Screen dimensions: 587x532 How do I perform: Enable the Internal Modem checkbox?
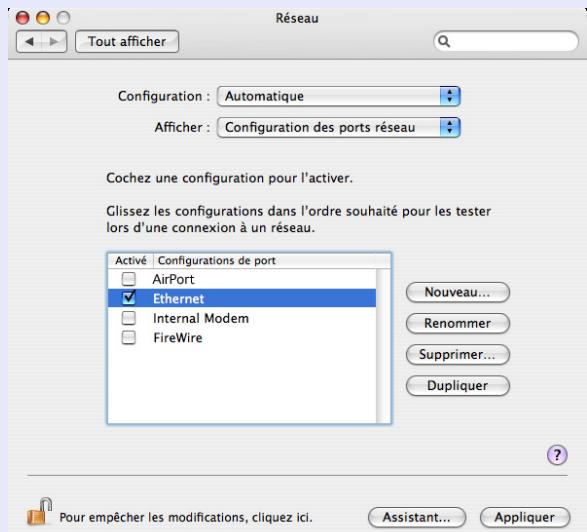[129, 318]
